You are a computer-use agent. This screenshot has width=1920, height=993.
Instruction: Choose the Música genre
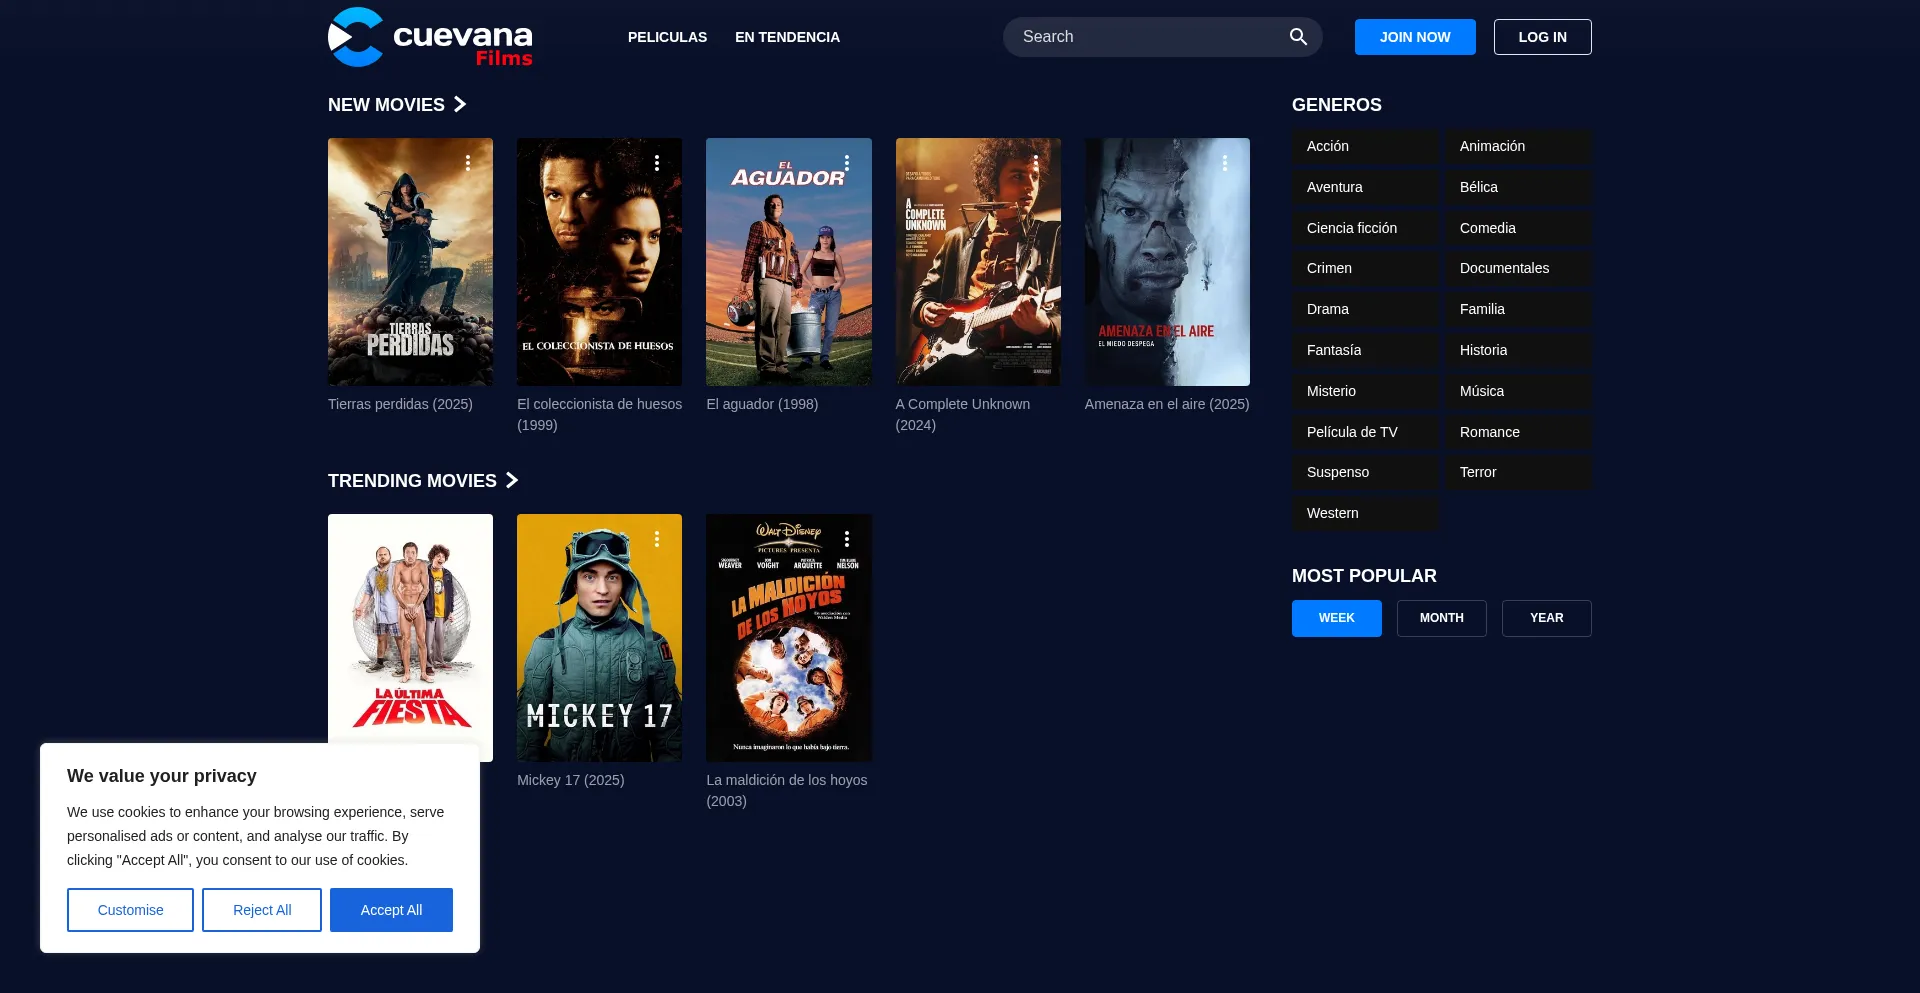click(1518, 391)
